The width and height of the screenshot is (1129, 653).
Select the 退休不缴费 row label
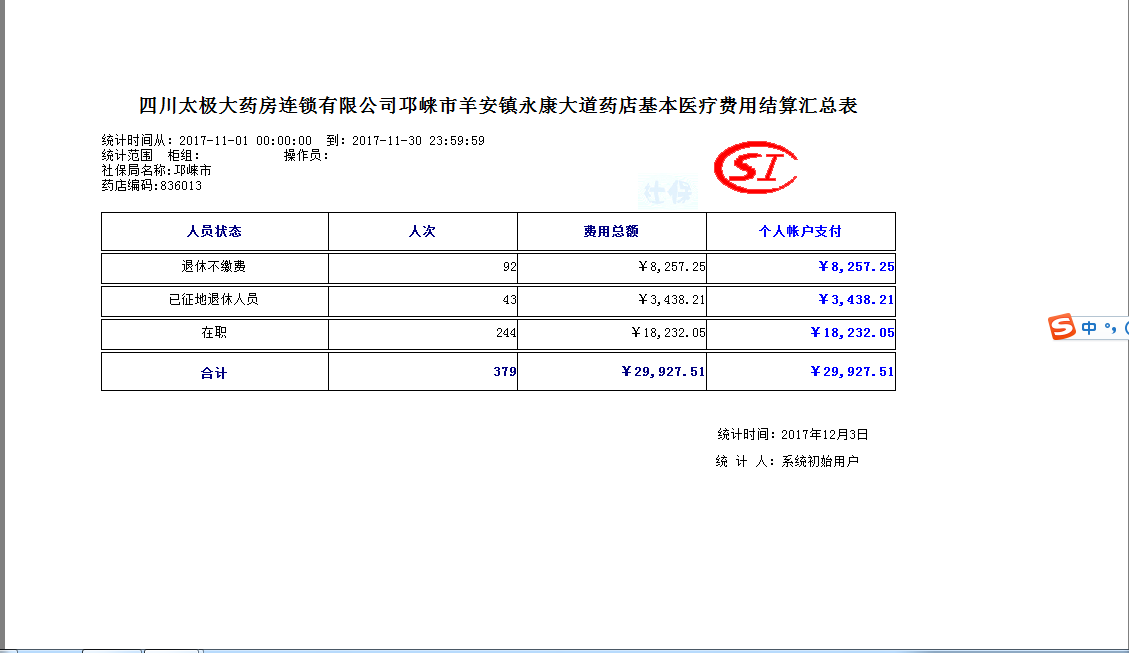(x=214, y=266)
